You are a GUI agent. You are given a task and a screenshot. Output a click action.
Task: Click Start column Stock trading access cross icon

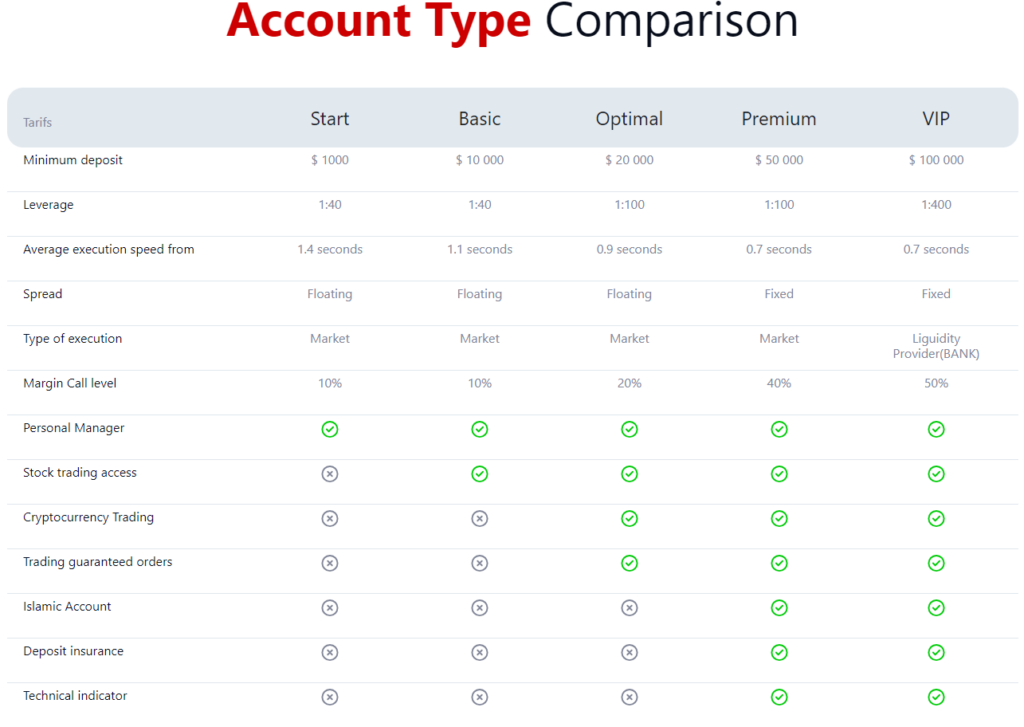click(330, 474)
